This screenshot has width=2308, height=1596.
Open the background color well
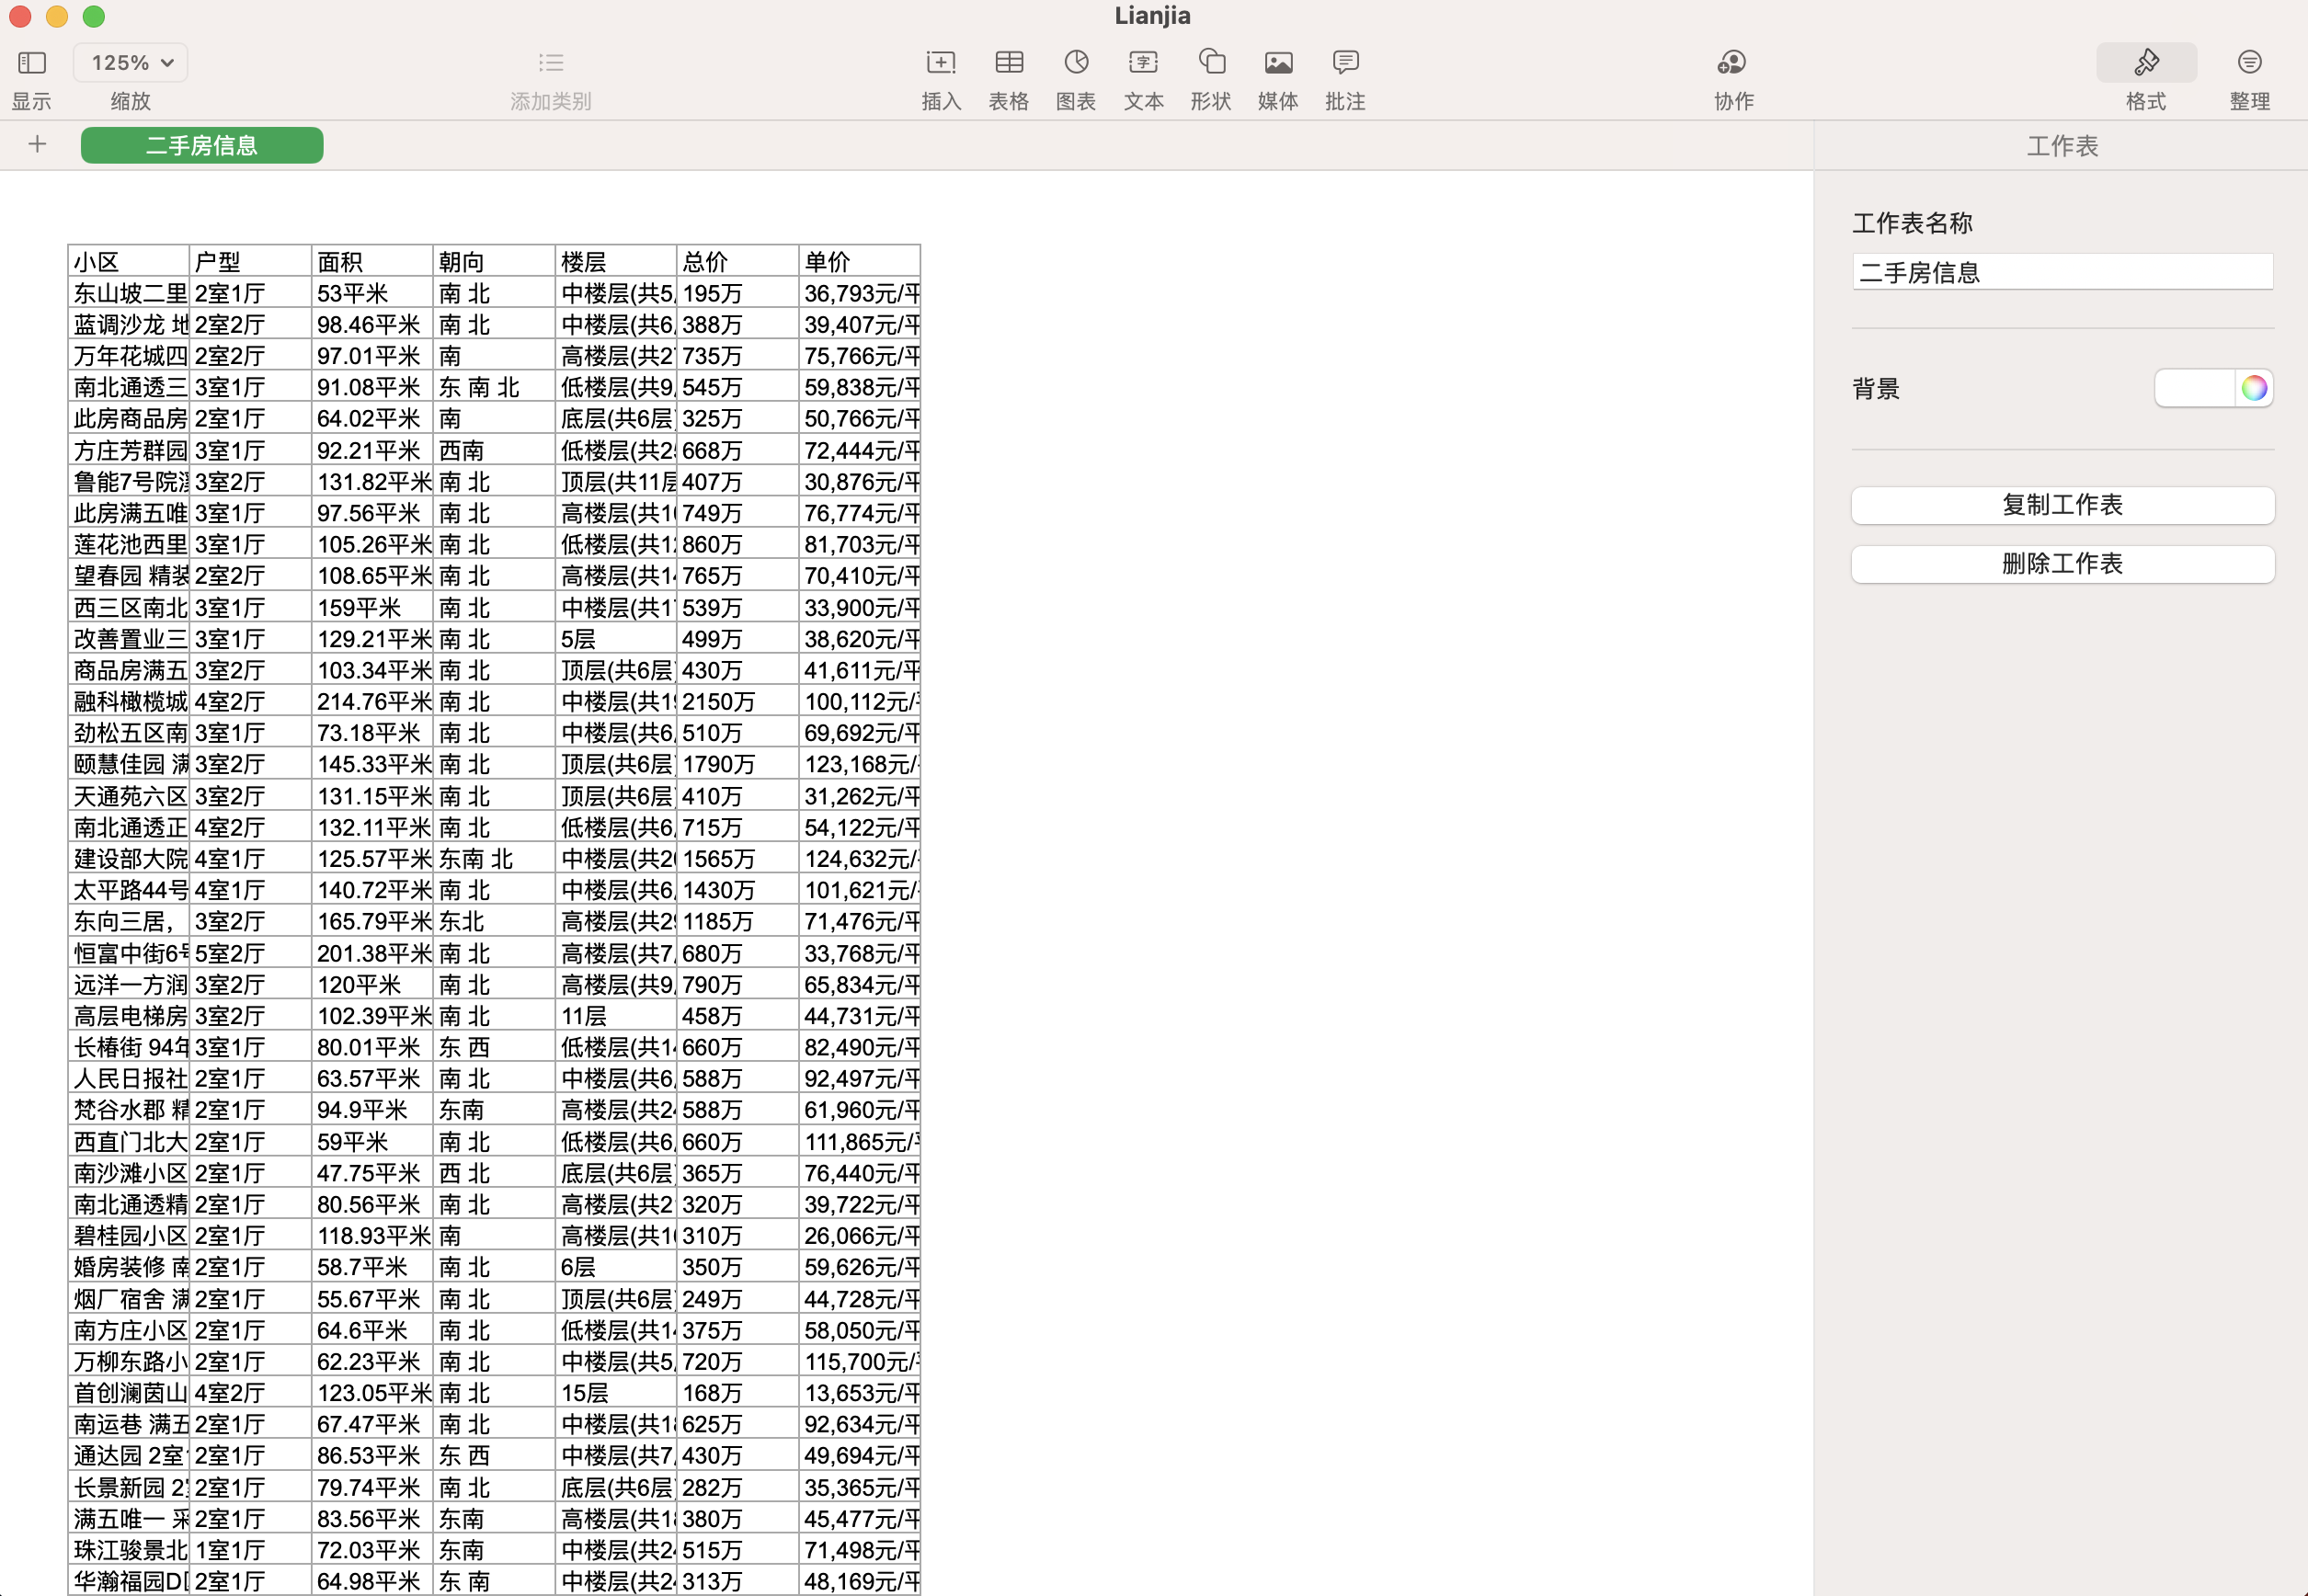tap(2194, 388)
